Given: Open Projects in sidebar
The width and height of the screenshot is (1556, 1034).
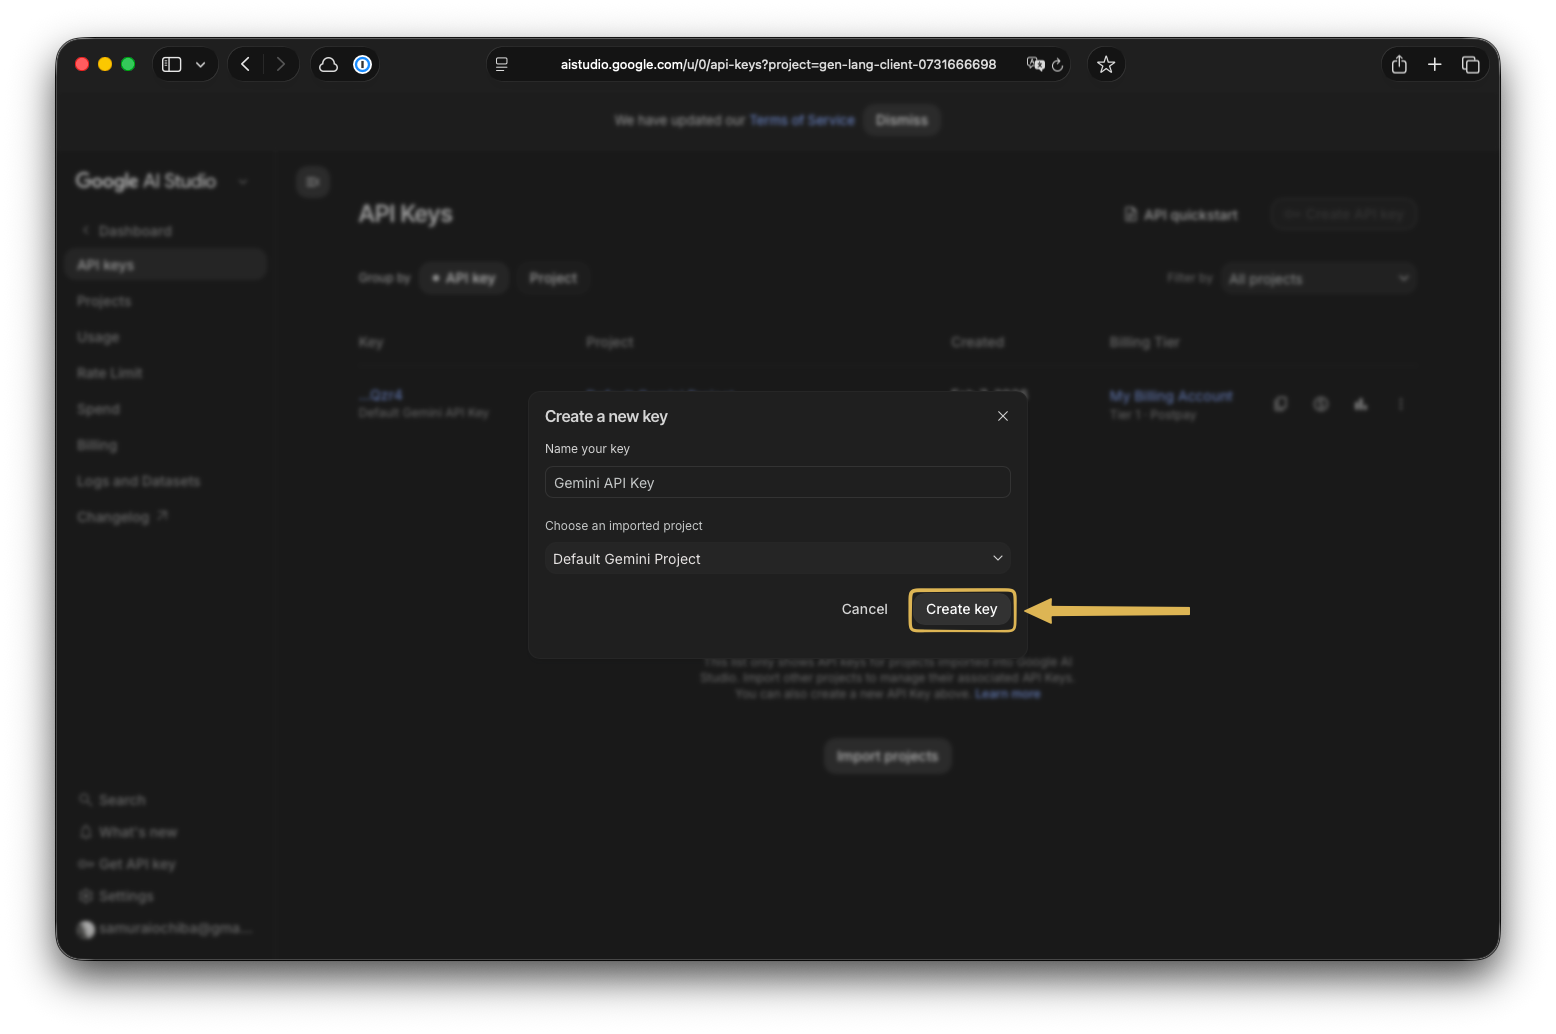Looking at the screenshot, I should (104, 301).
